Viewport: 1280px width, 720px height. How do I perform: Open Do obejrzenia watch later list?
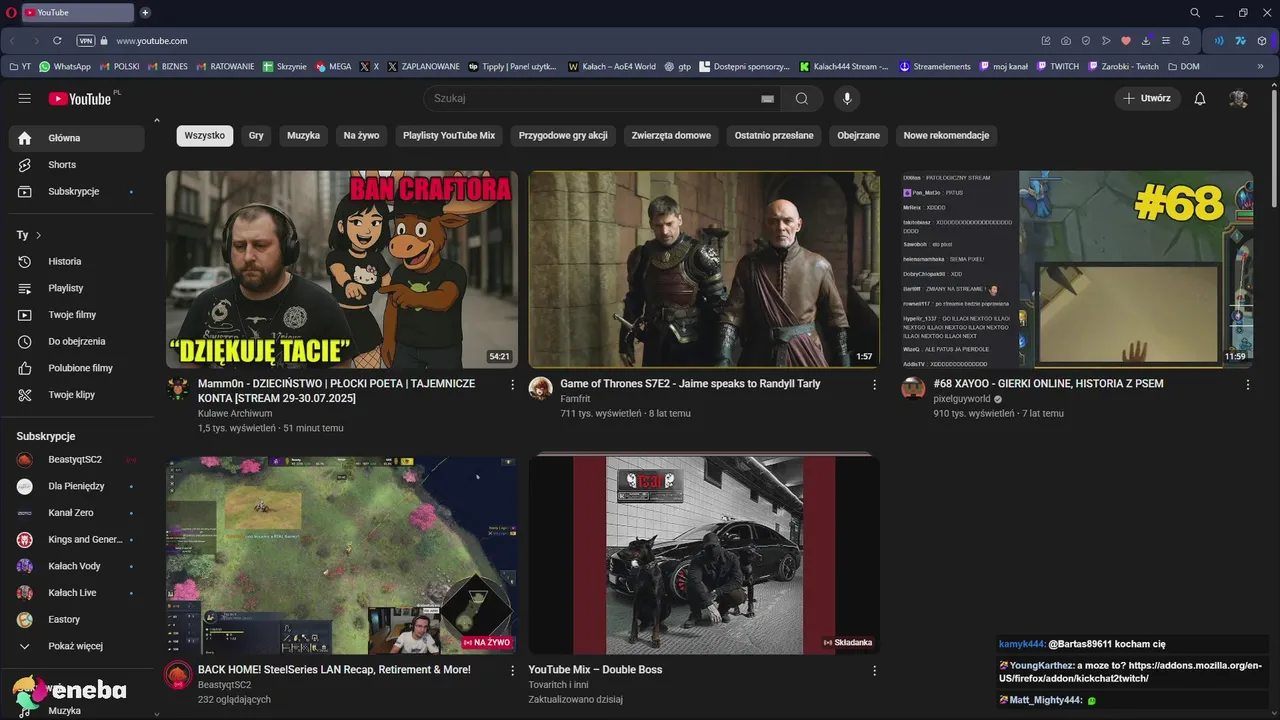pyautogui.click(x=76, y=341)
